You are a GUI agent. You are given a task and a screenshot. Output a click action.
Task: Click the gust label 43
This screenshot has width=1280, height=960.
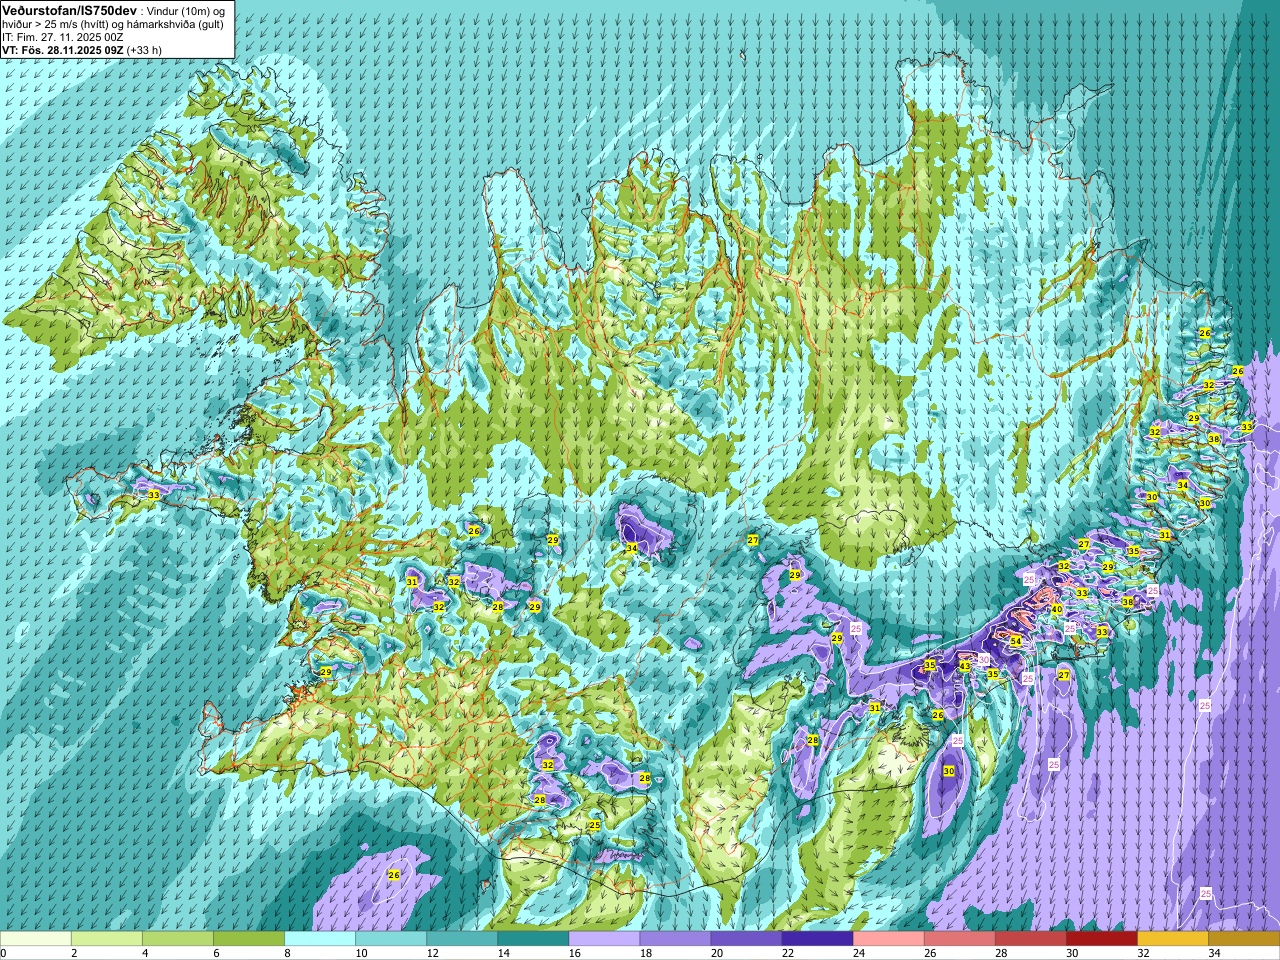coord(965,665)
